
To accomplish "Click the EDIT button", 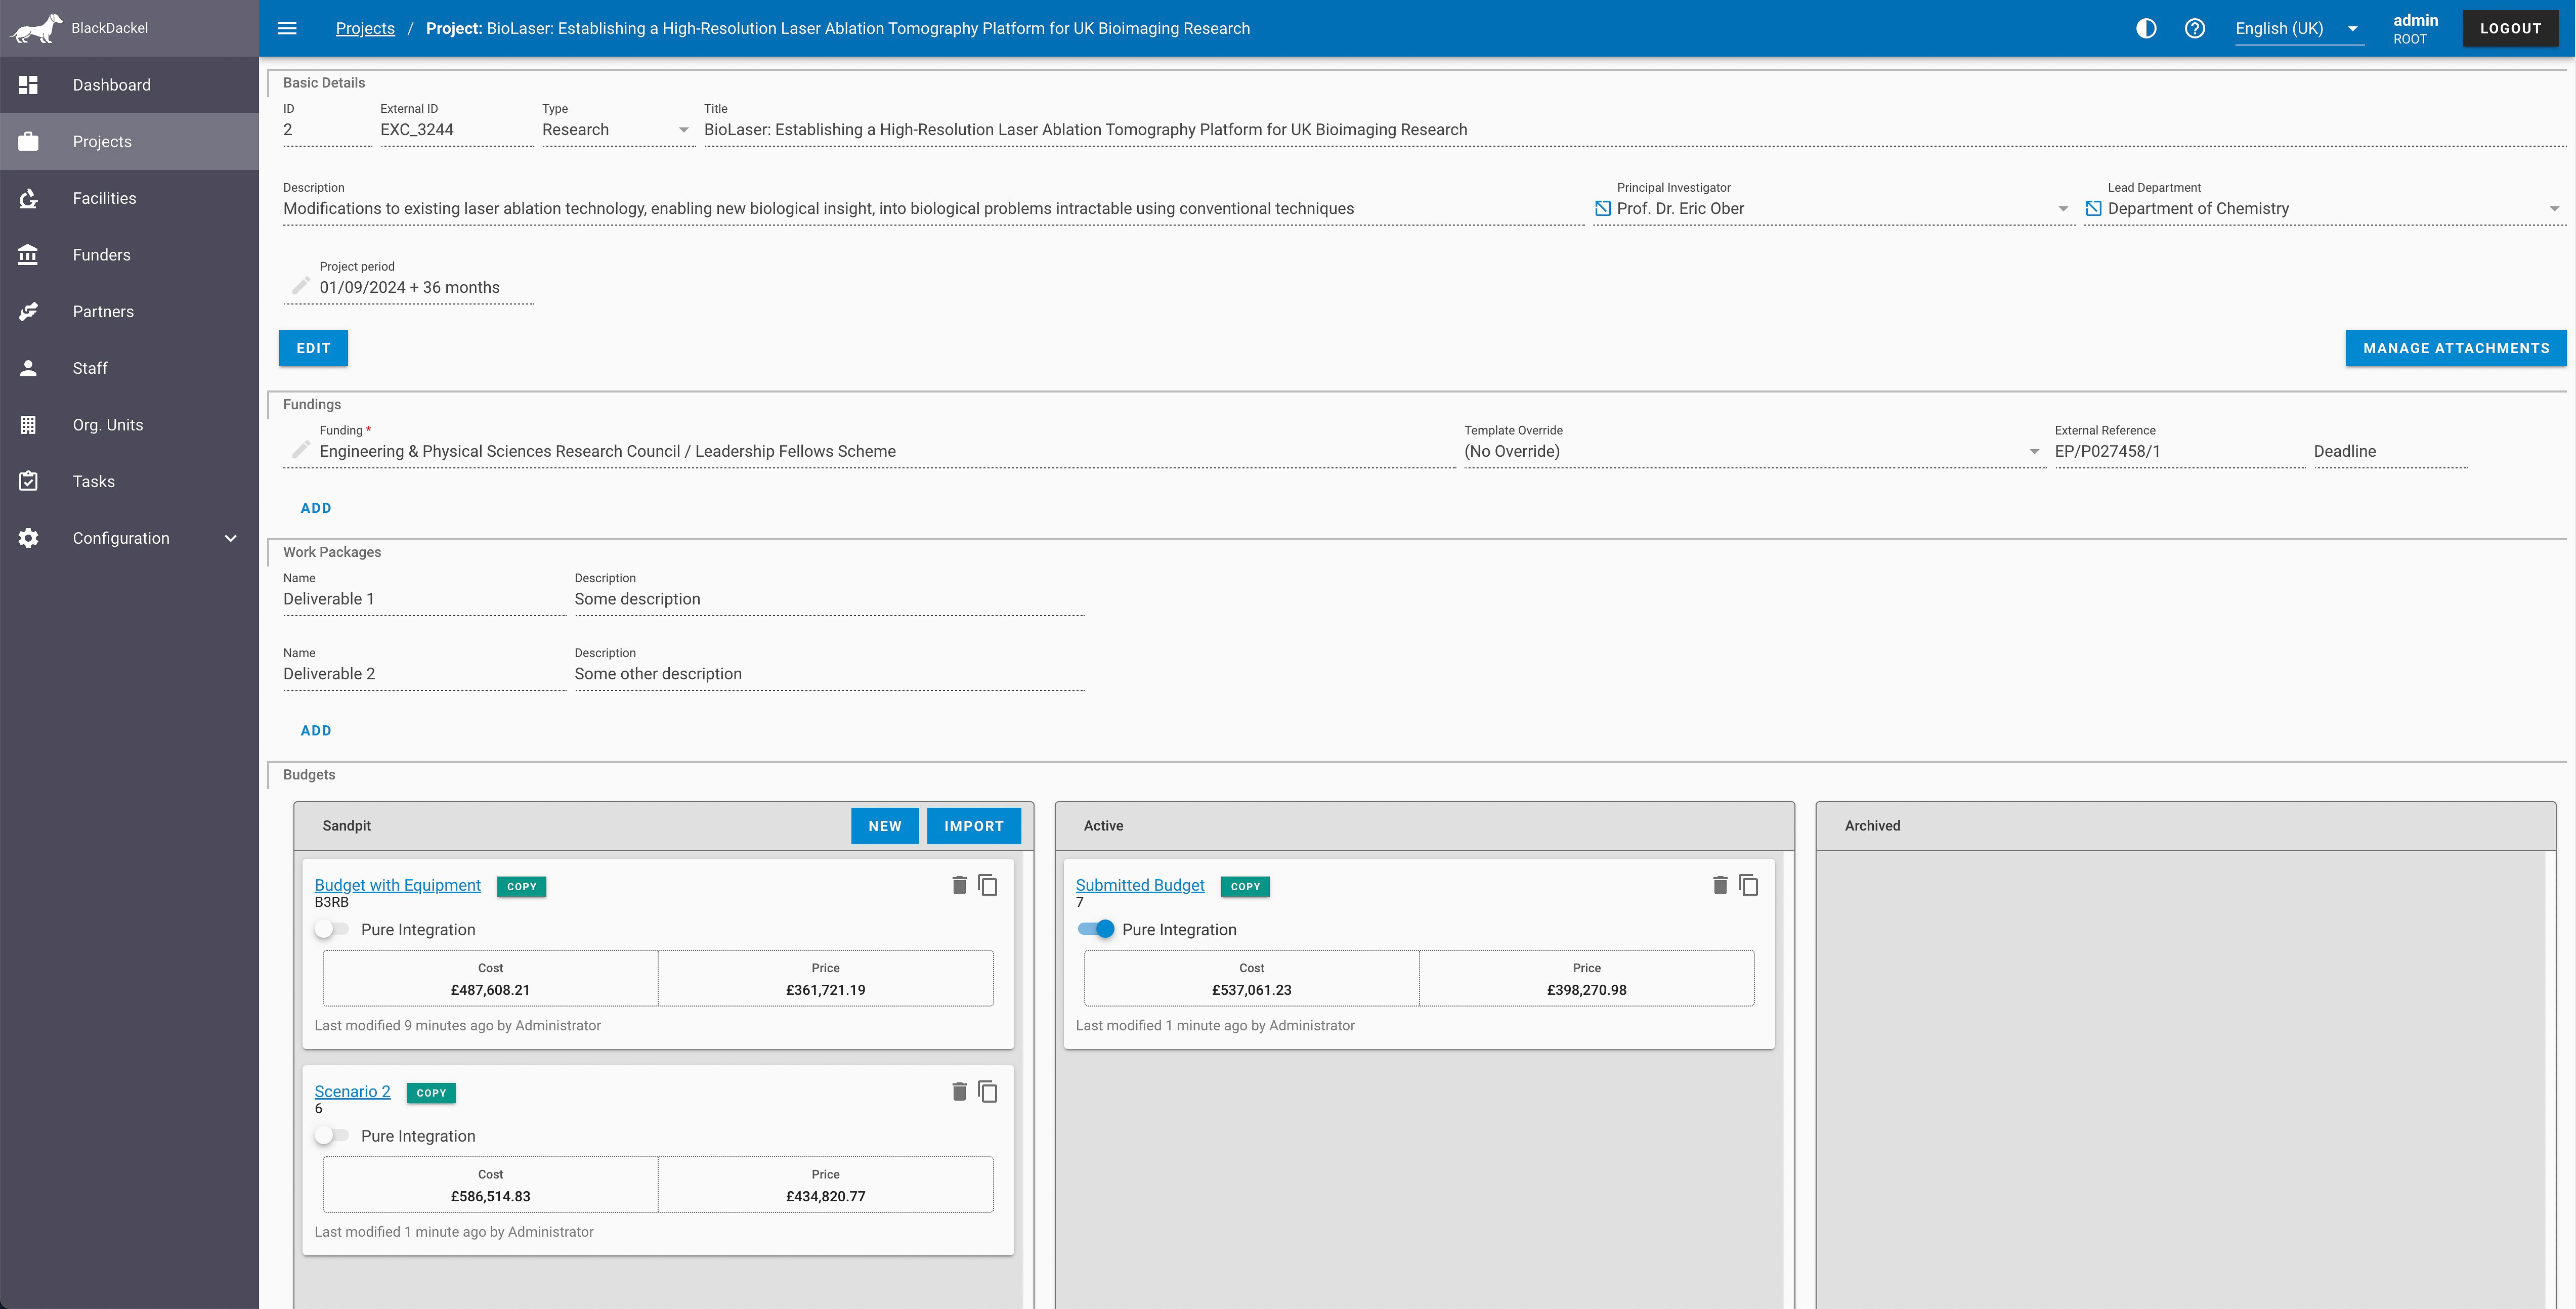I will [x=313, y=348].
